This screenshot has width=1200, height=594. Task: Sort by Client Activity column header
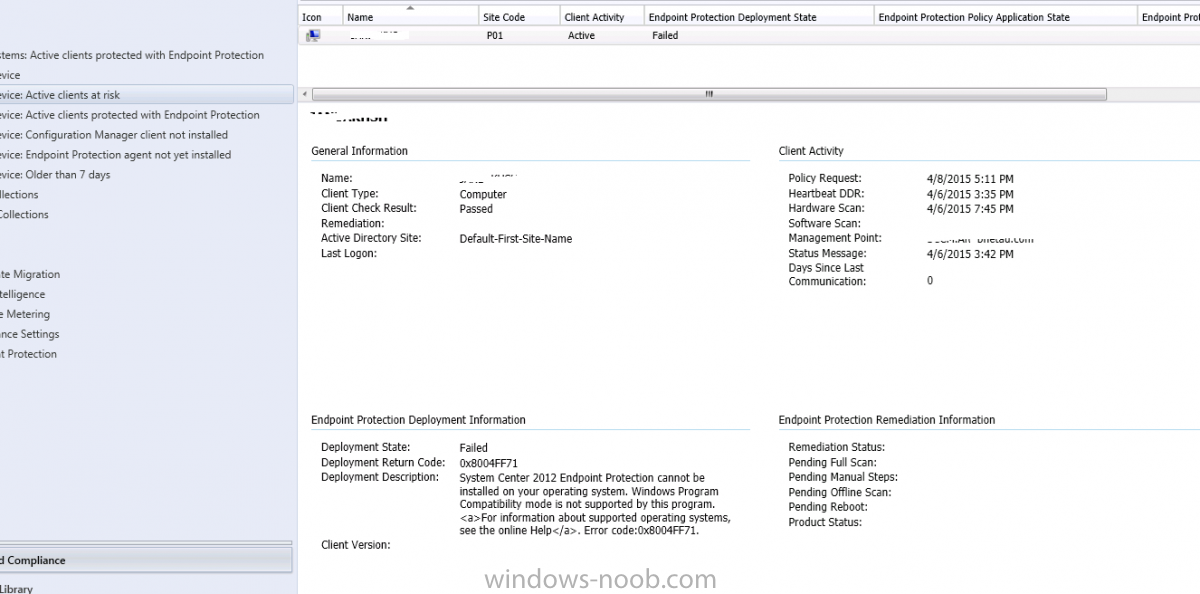600,17
